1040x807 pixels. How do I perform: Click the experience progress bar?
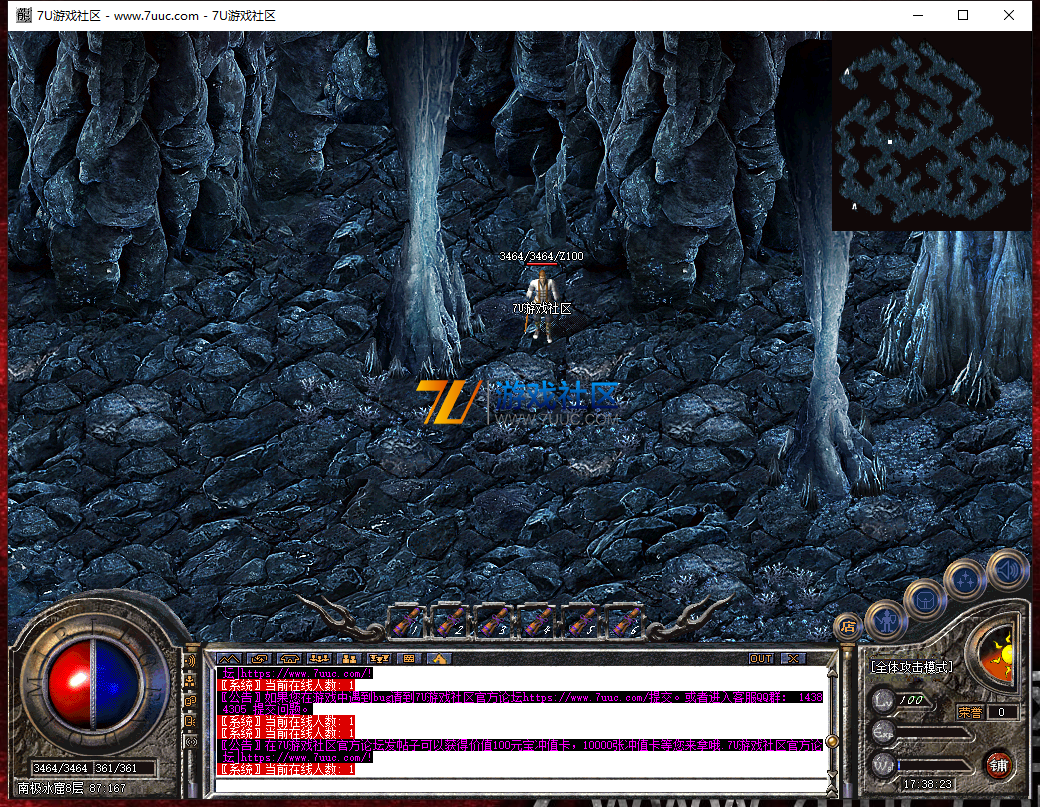pos(934,734)
